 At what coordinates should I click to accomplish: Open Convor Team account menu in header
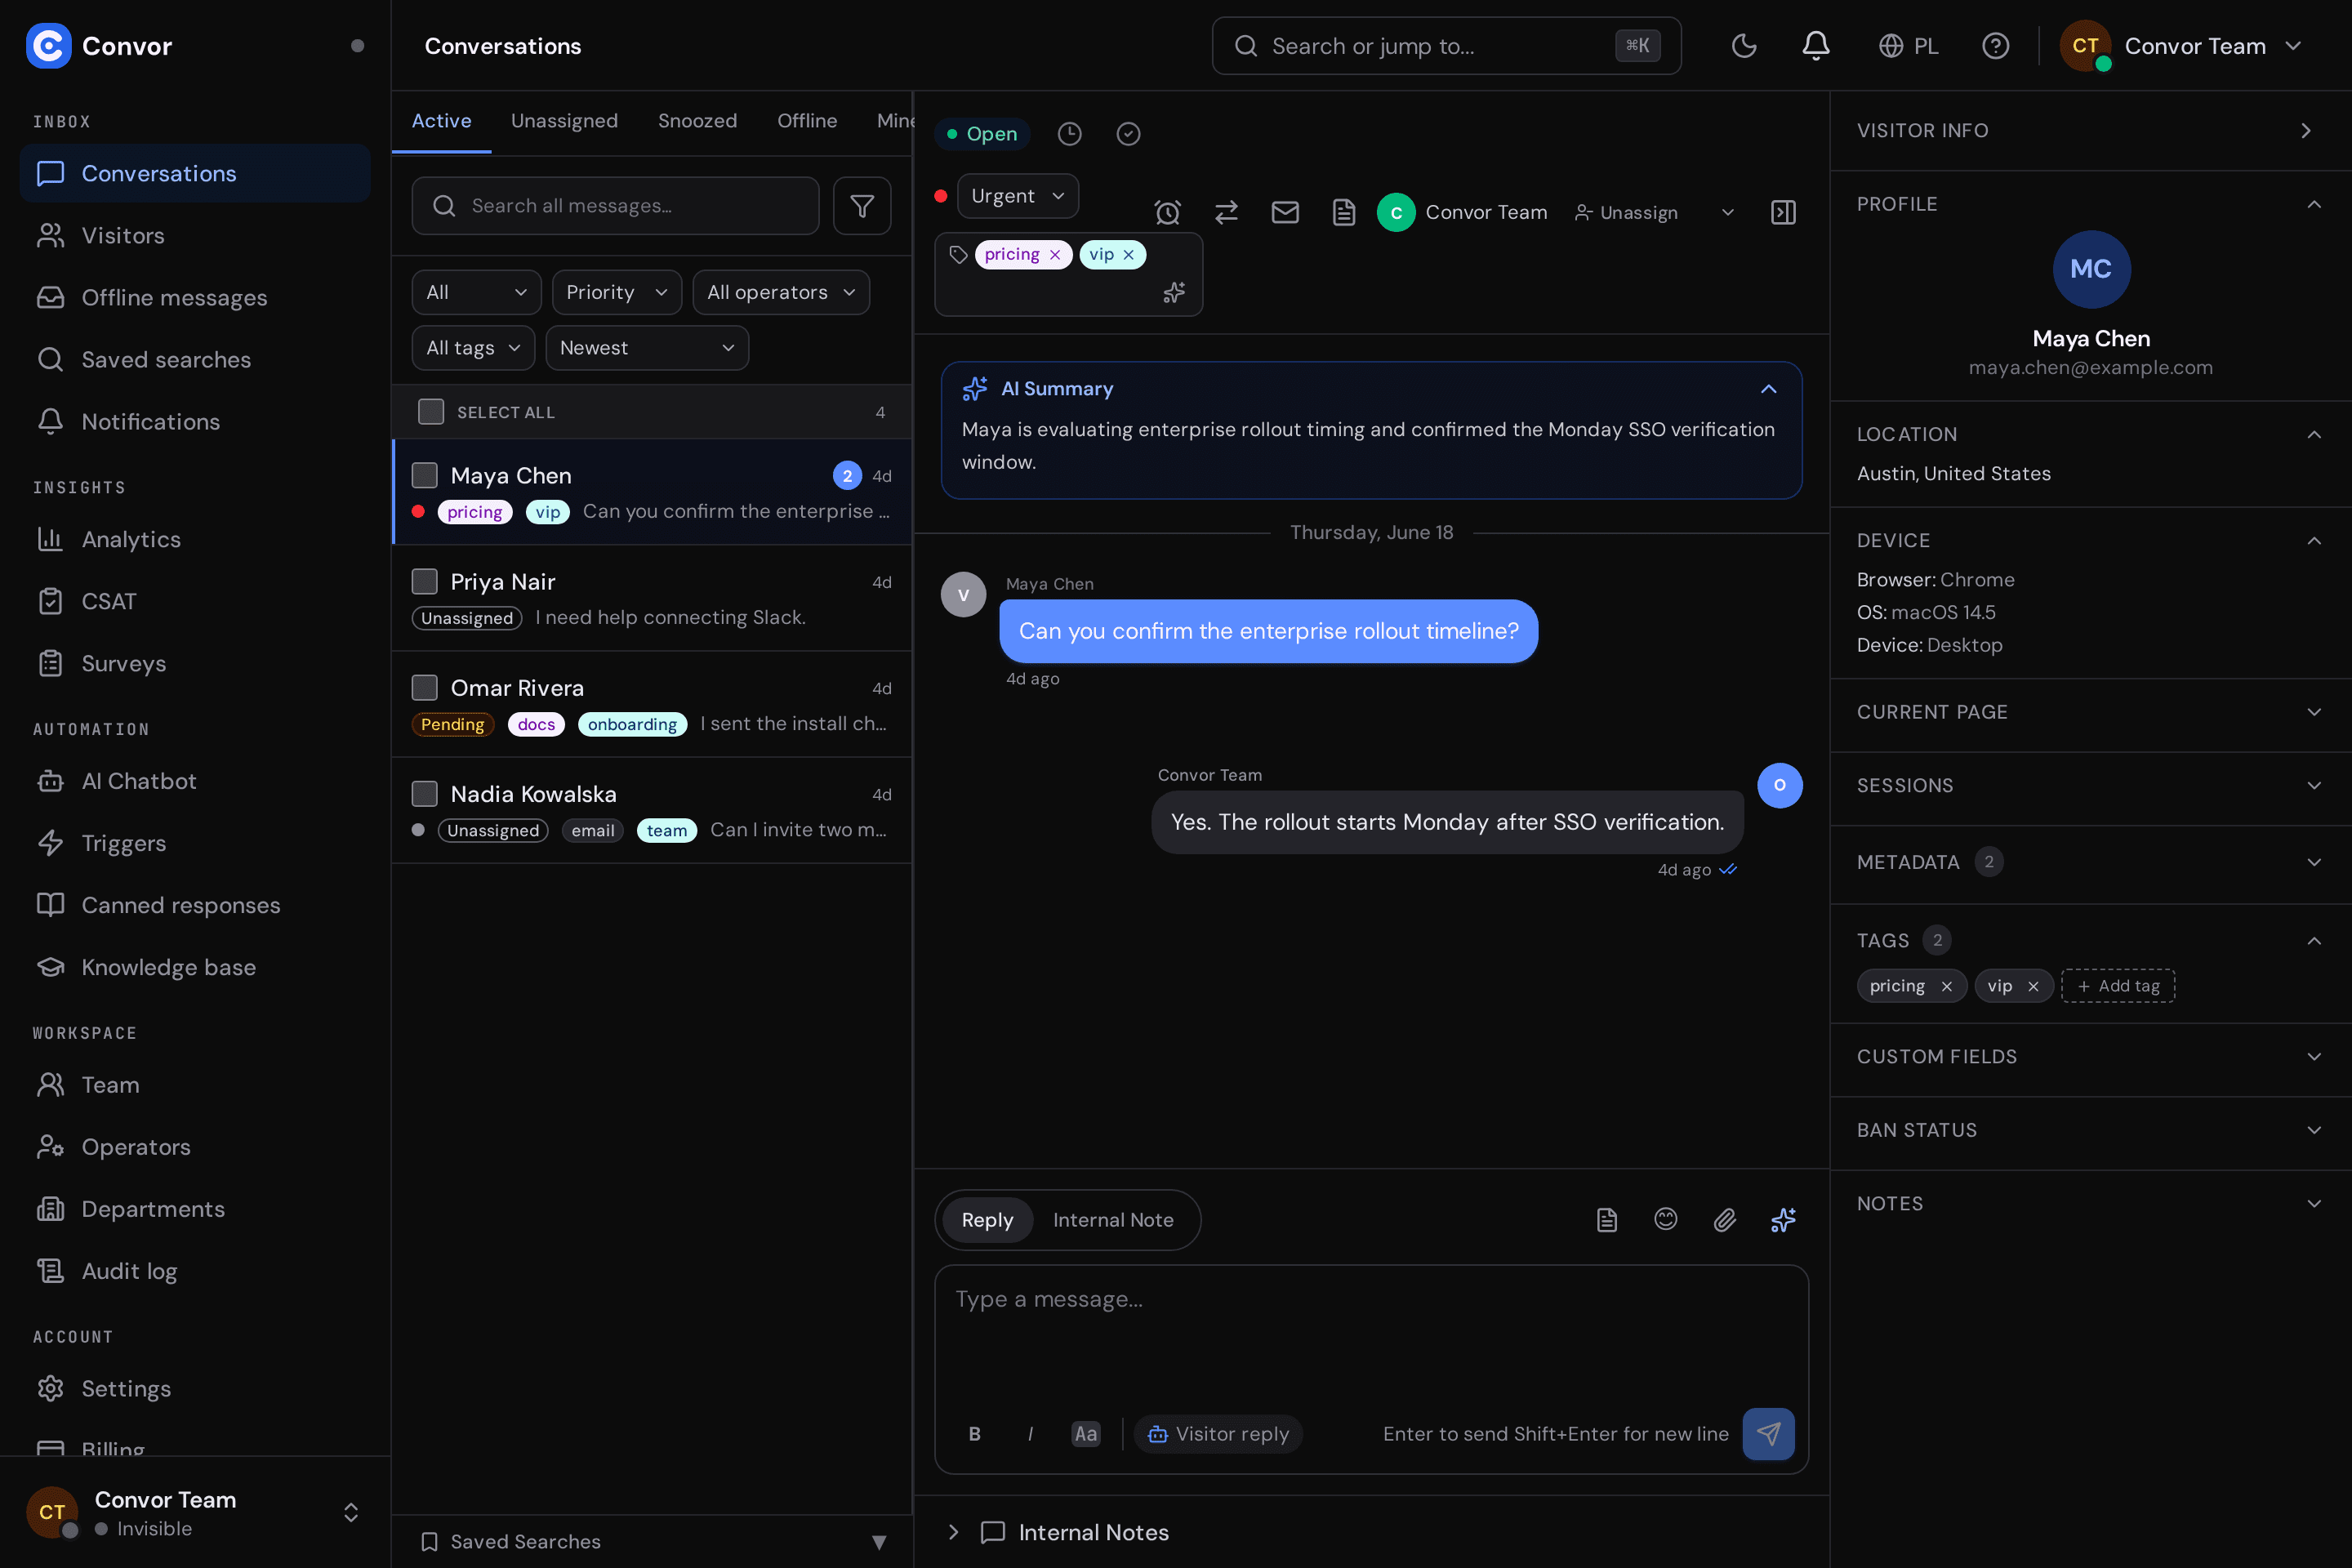point(2181,46)
